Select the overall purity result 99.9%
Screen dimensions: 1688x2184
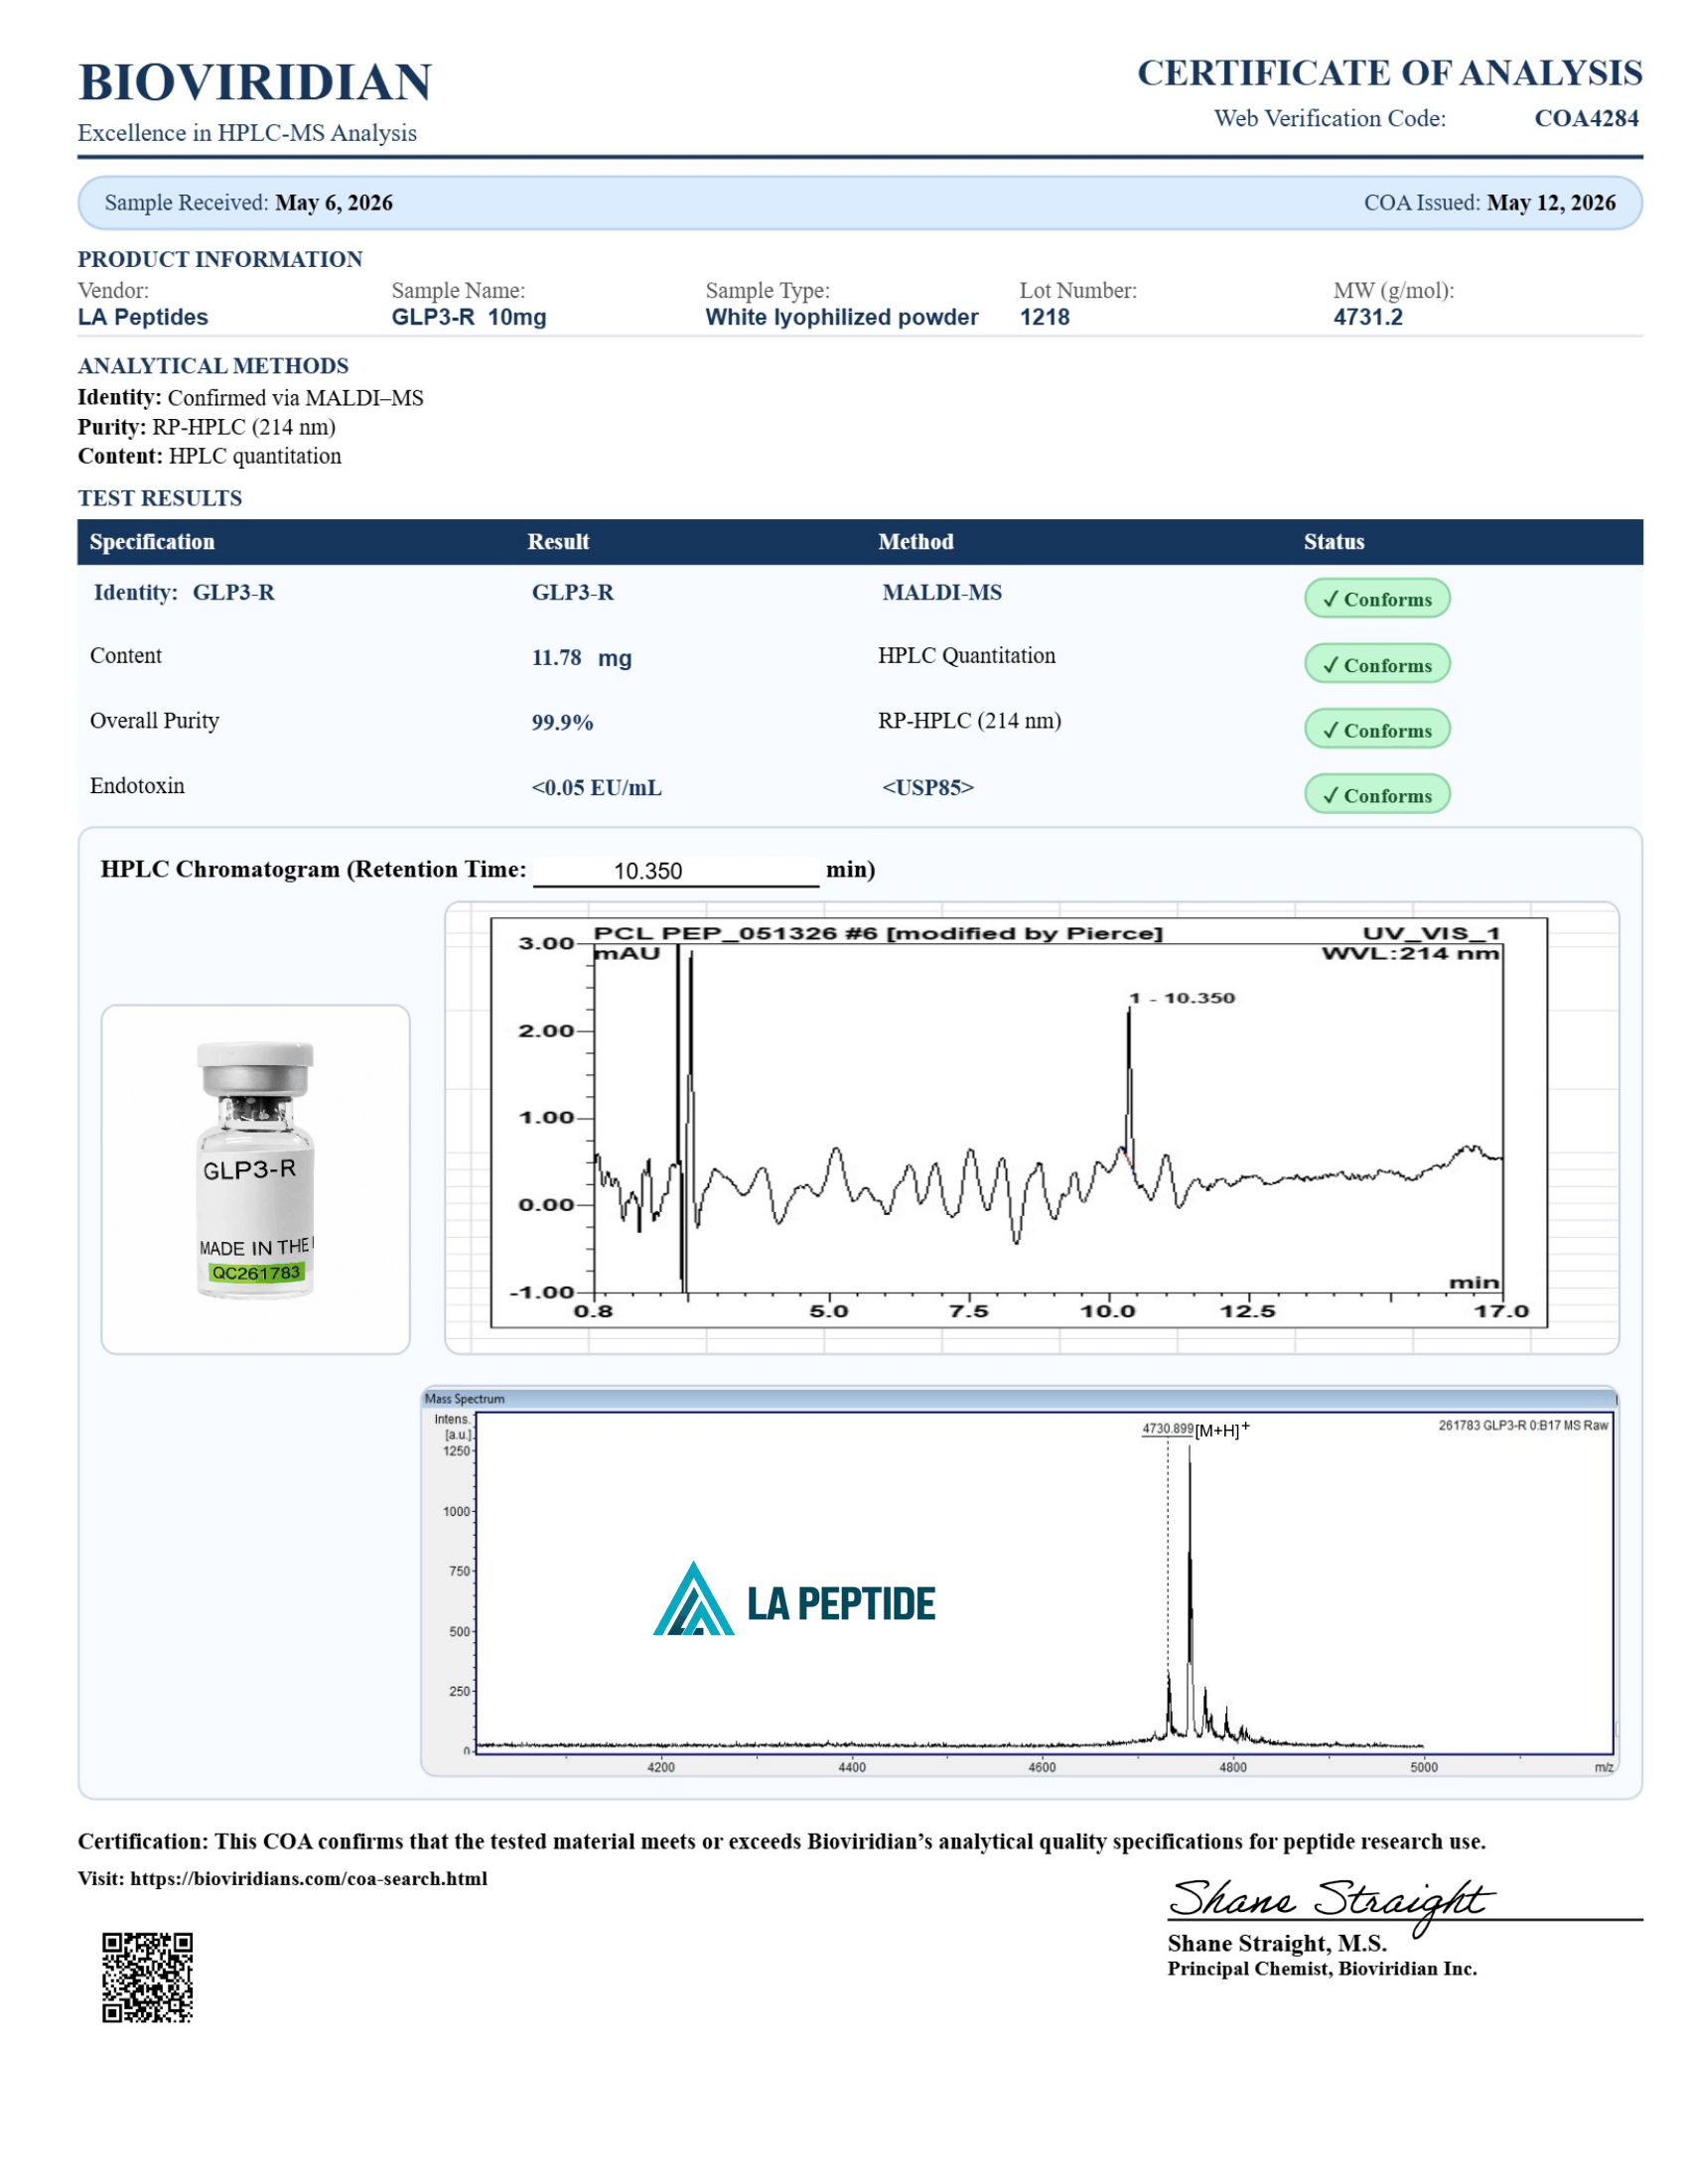pyautogui.click(x=562, y=722)
